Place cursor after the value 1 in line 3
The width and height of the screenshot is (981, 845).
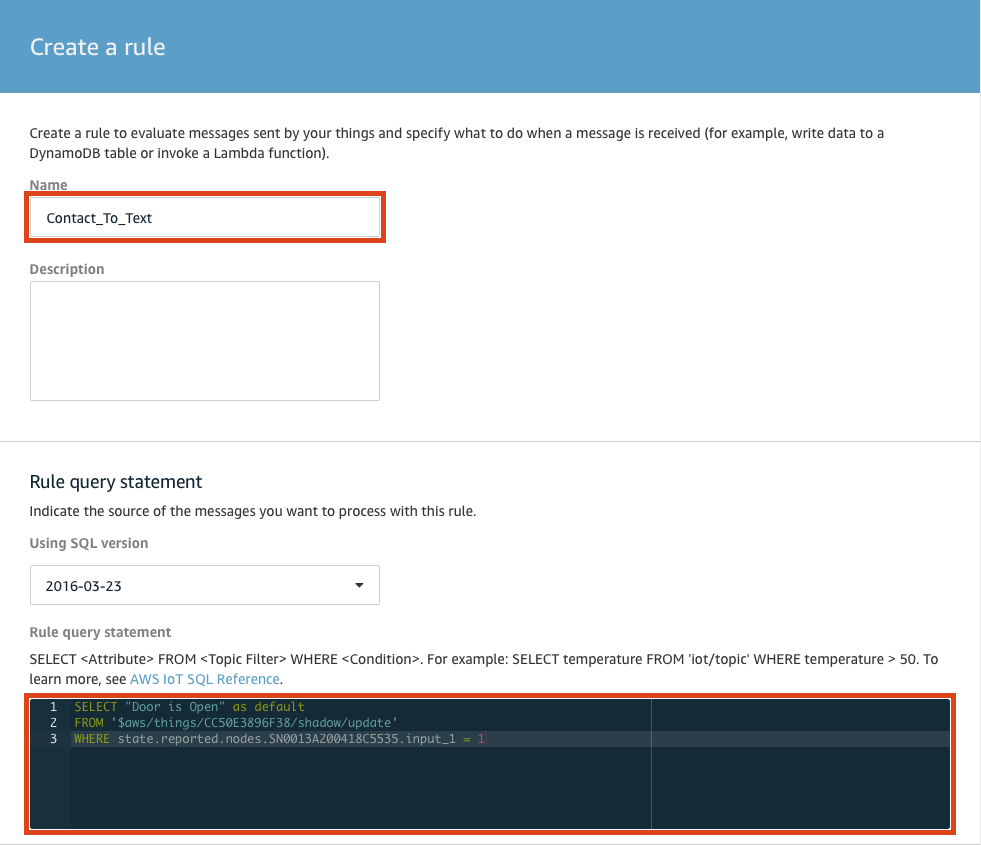point(485,739)
